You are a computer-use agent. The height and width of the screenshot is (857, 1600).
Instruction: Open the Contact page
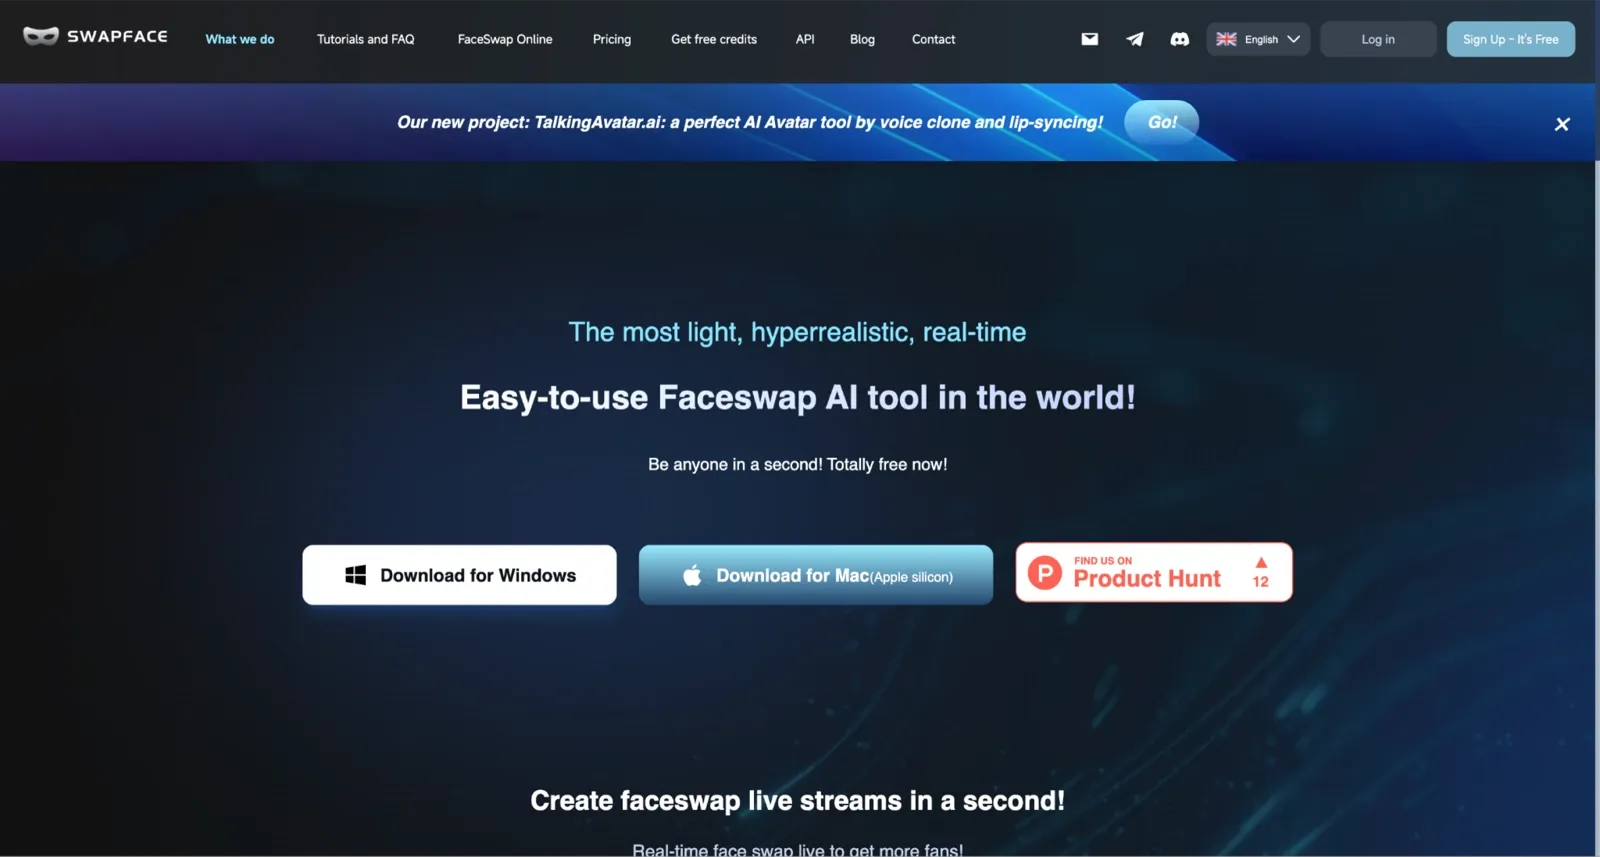tap(934, 39)
